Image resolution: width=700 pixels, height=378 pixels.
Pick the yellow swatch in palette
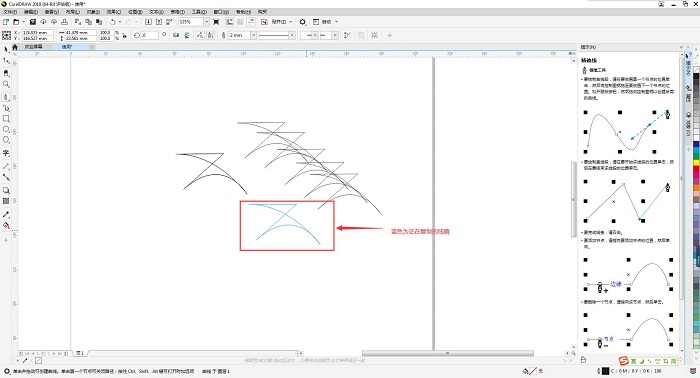tap(696, 163)
